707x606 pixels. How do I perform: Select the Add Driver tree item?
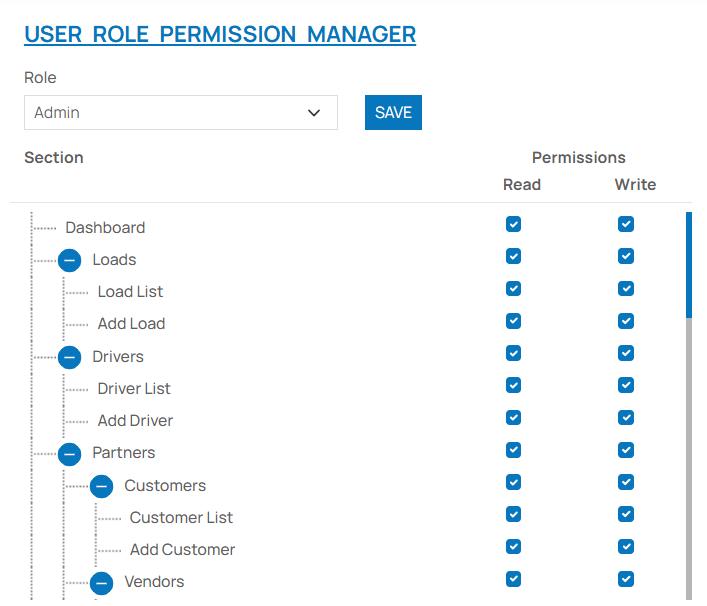click(x=135, y=421)
